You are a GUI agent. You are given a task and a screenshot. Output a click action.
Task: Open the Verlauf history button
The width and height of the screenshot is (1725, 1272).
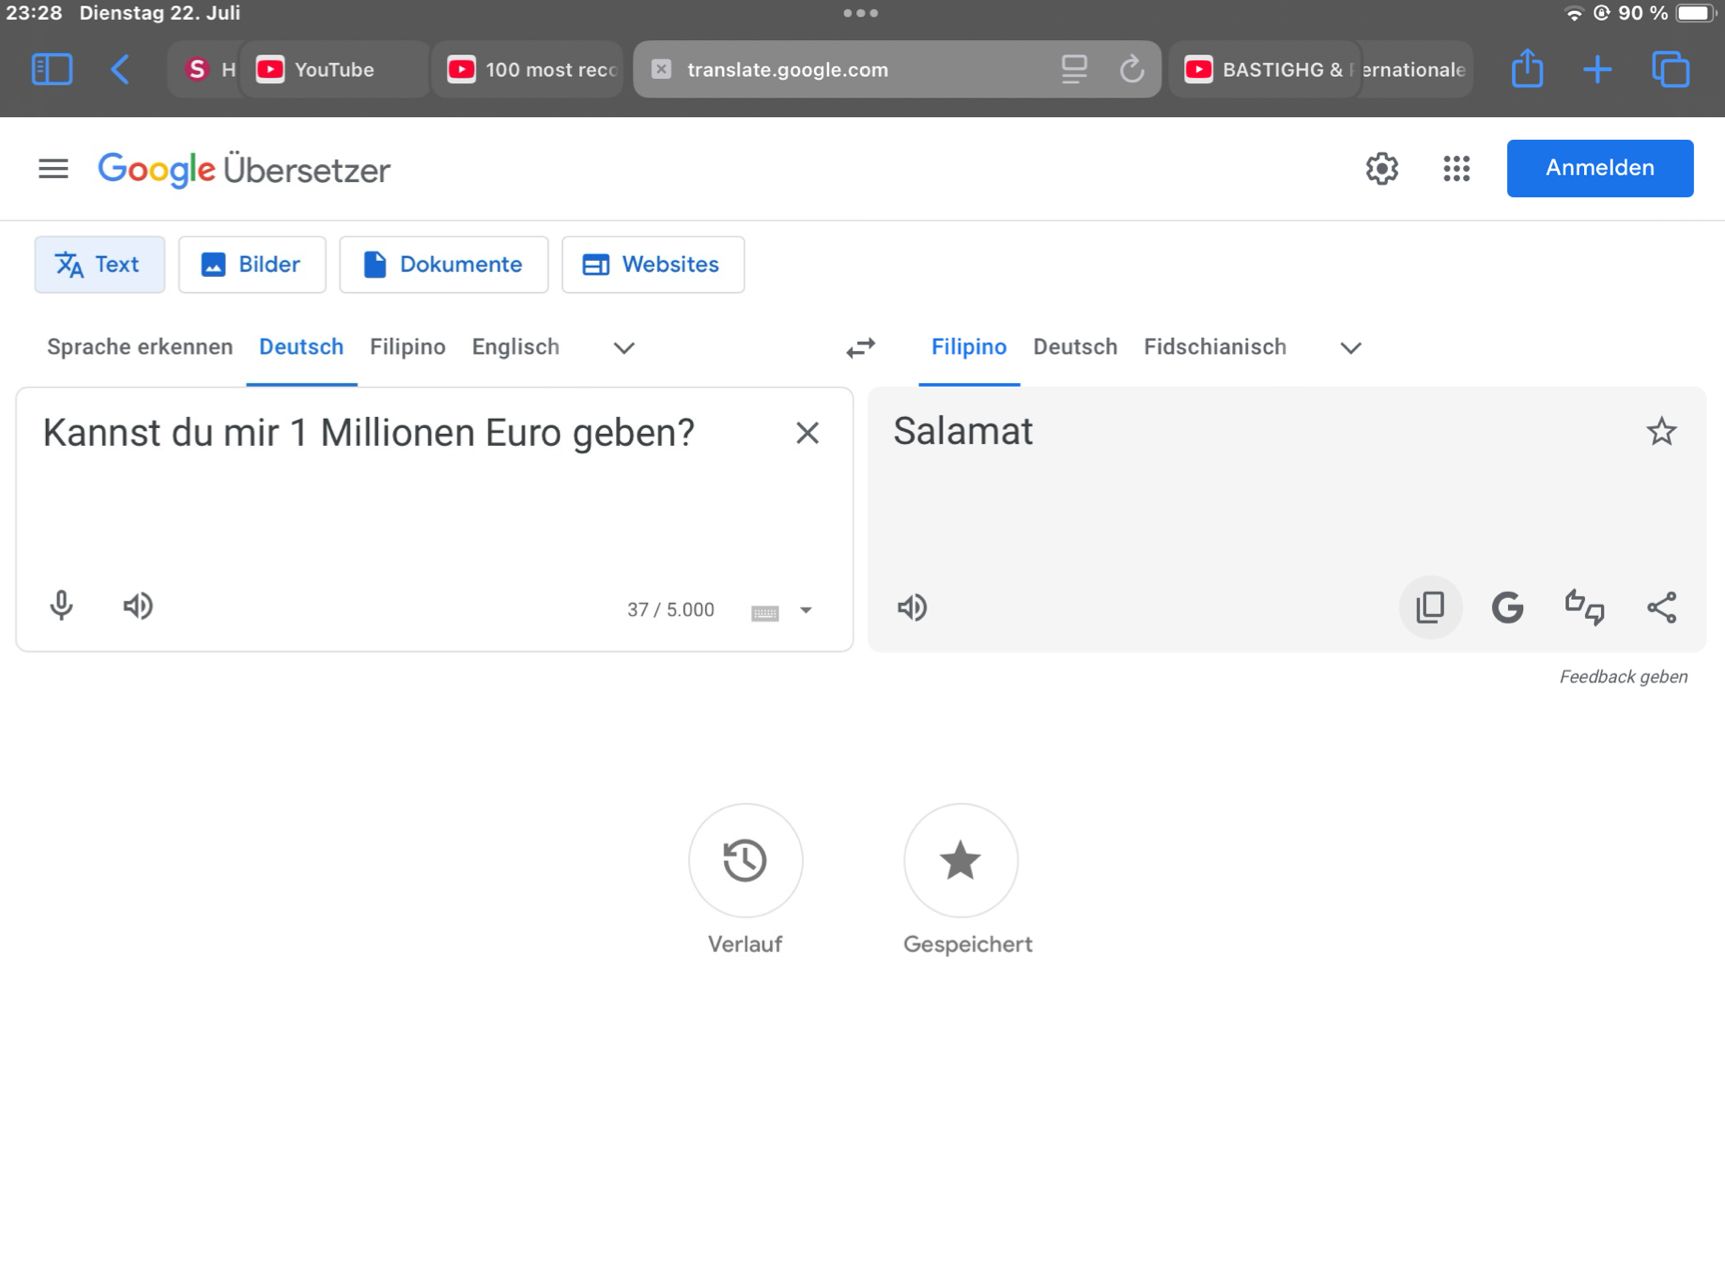point(745,861)
